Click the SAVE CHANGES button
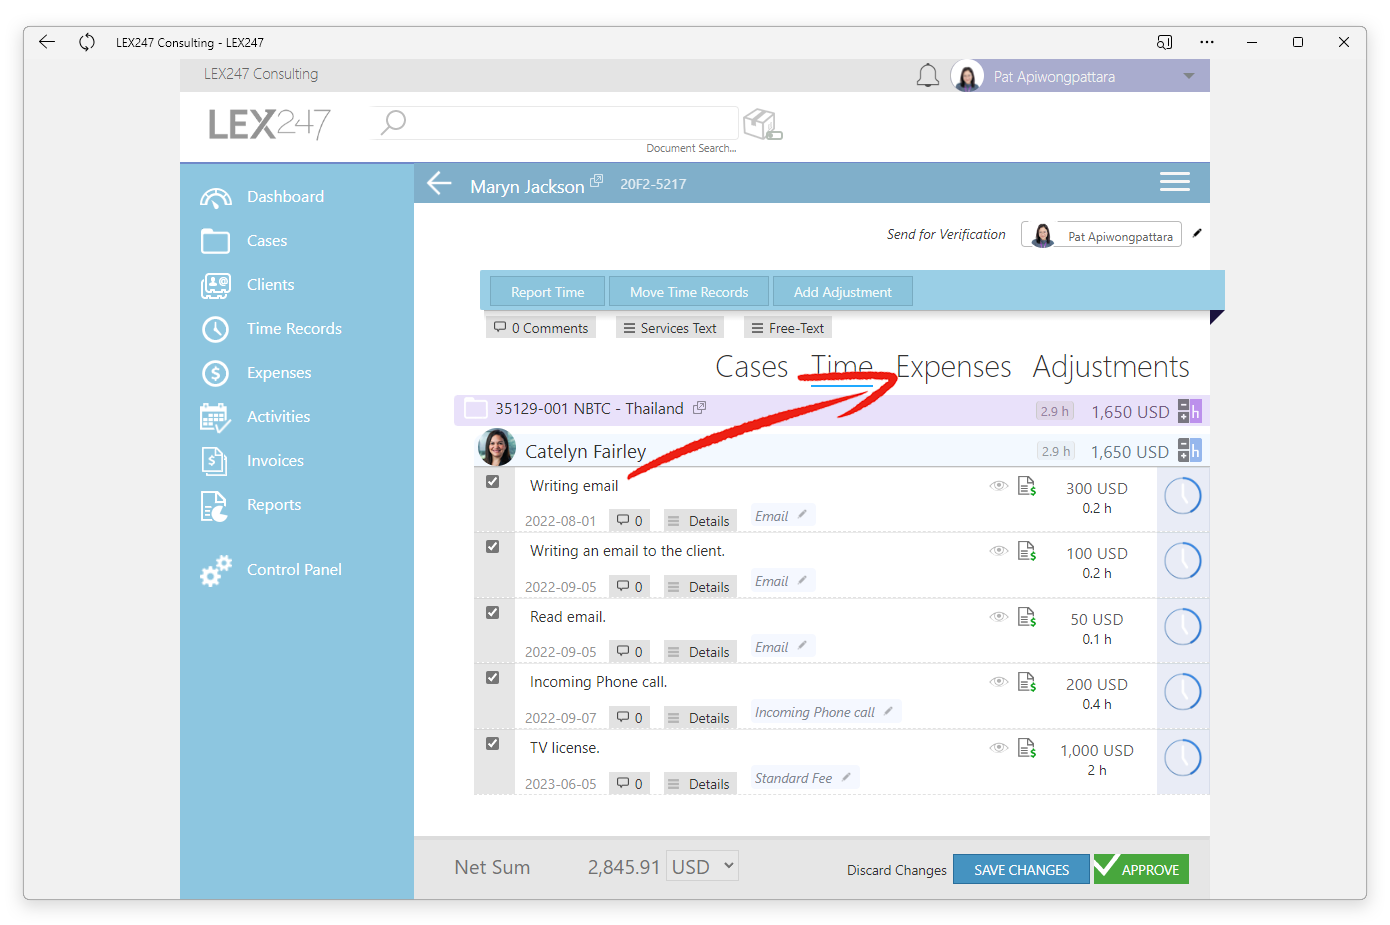1390x925 pixels. coord(1021,869)
